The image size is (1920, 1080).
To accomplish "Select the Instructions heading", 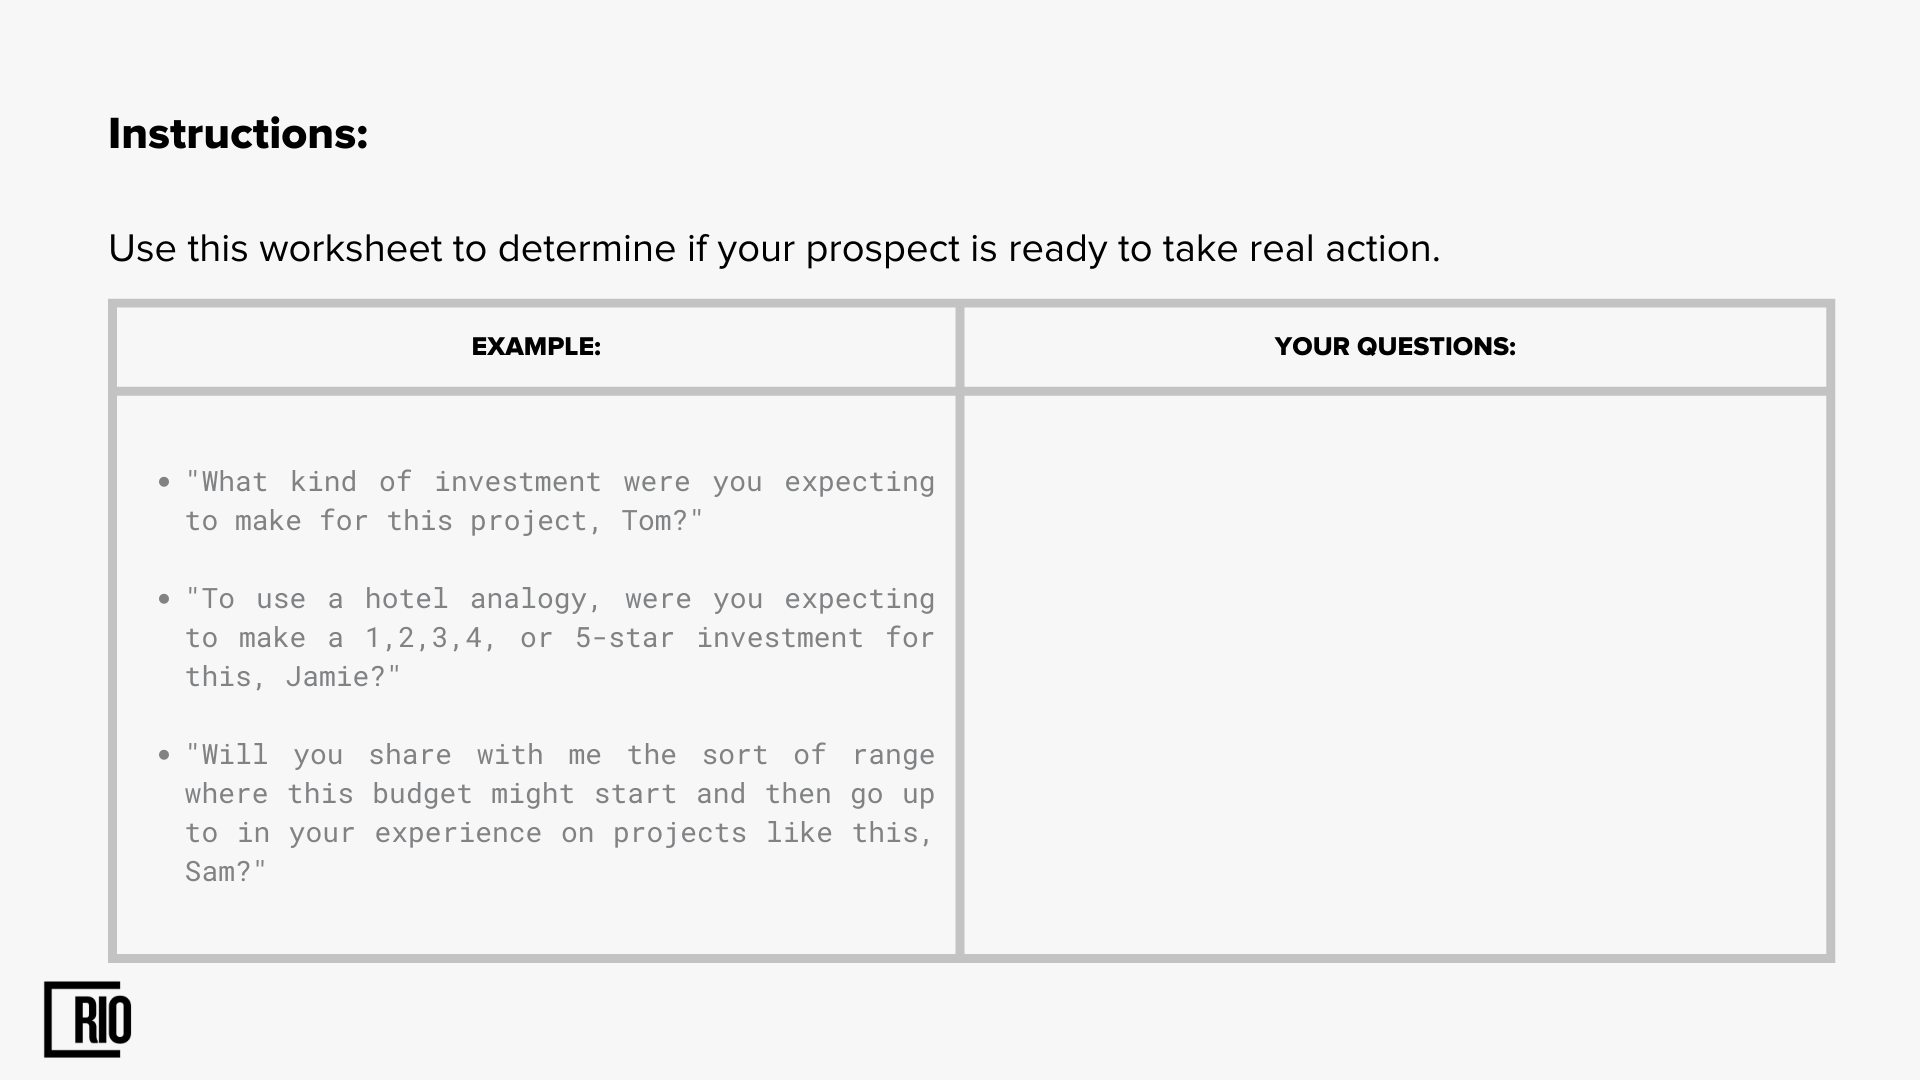I will coord(238,134).
